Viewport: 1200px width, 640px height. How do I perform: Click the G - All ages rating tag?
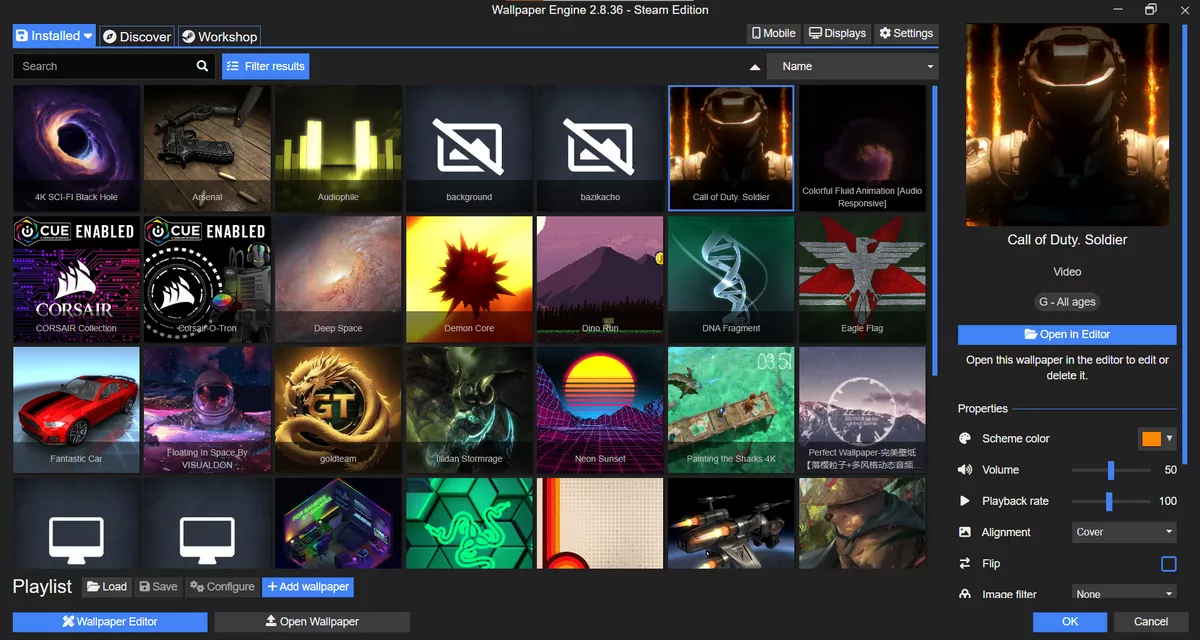click(x=1067, y=302)
